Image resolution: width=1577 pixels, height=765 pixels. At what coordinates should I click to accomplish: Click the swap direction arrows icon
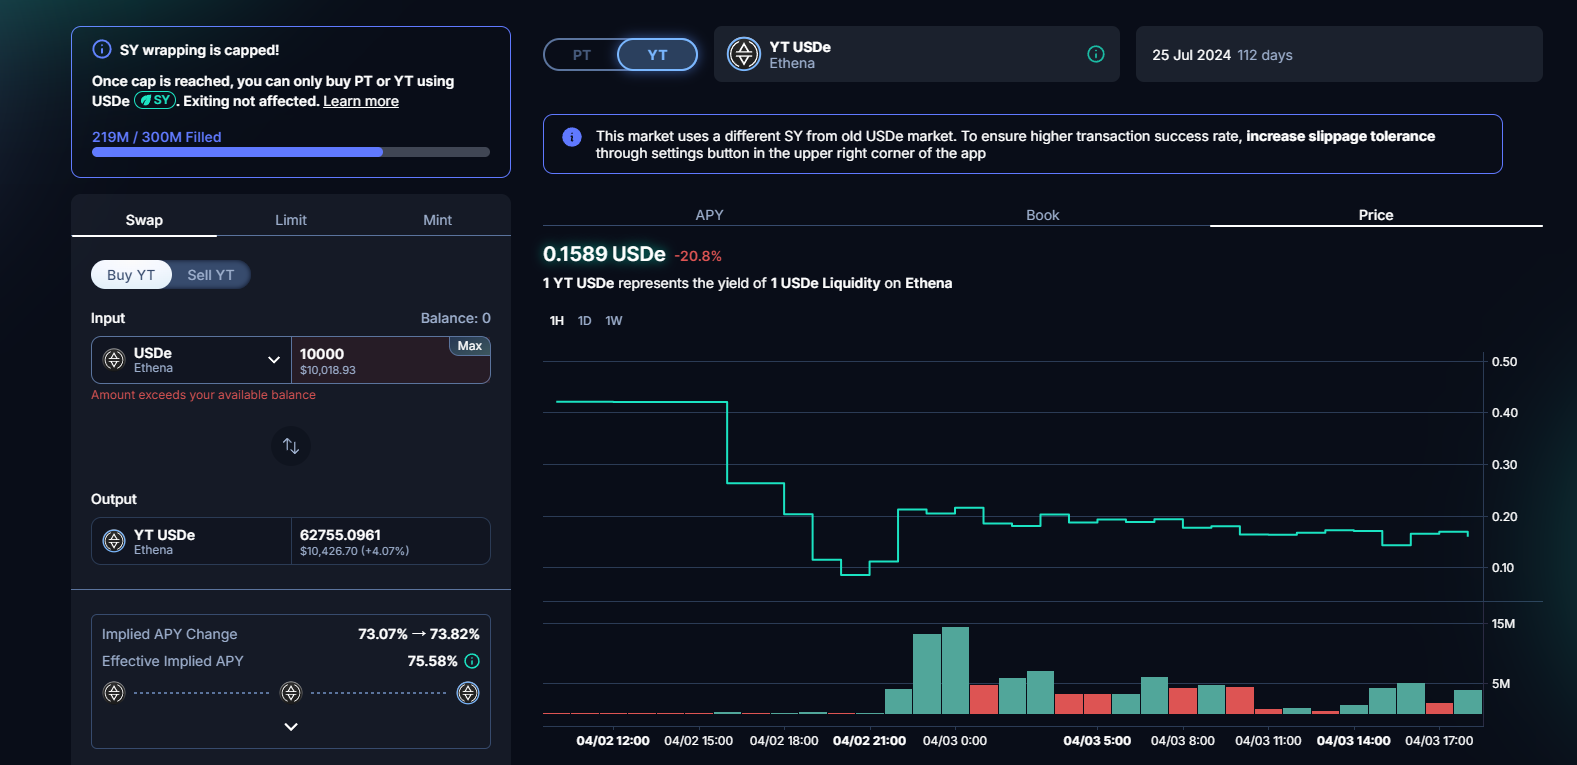pos(291,446)
